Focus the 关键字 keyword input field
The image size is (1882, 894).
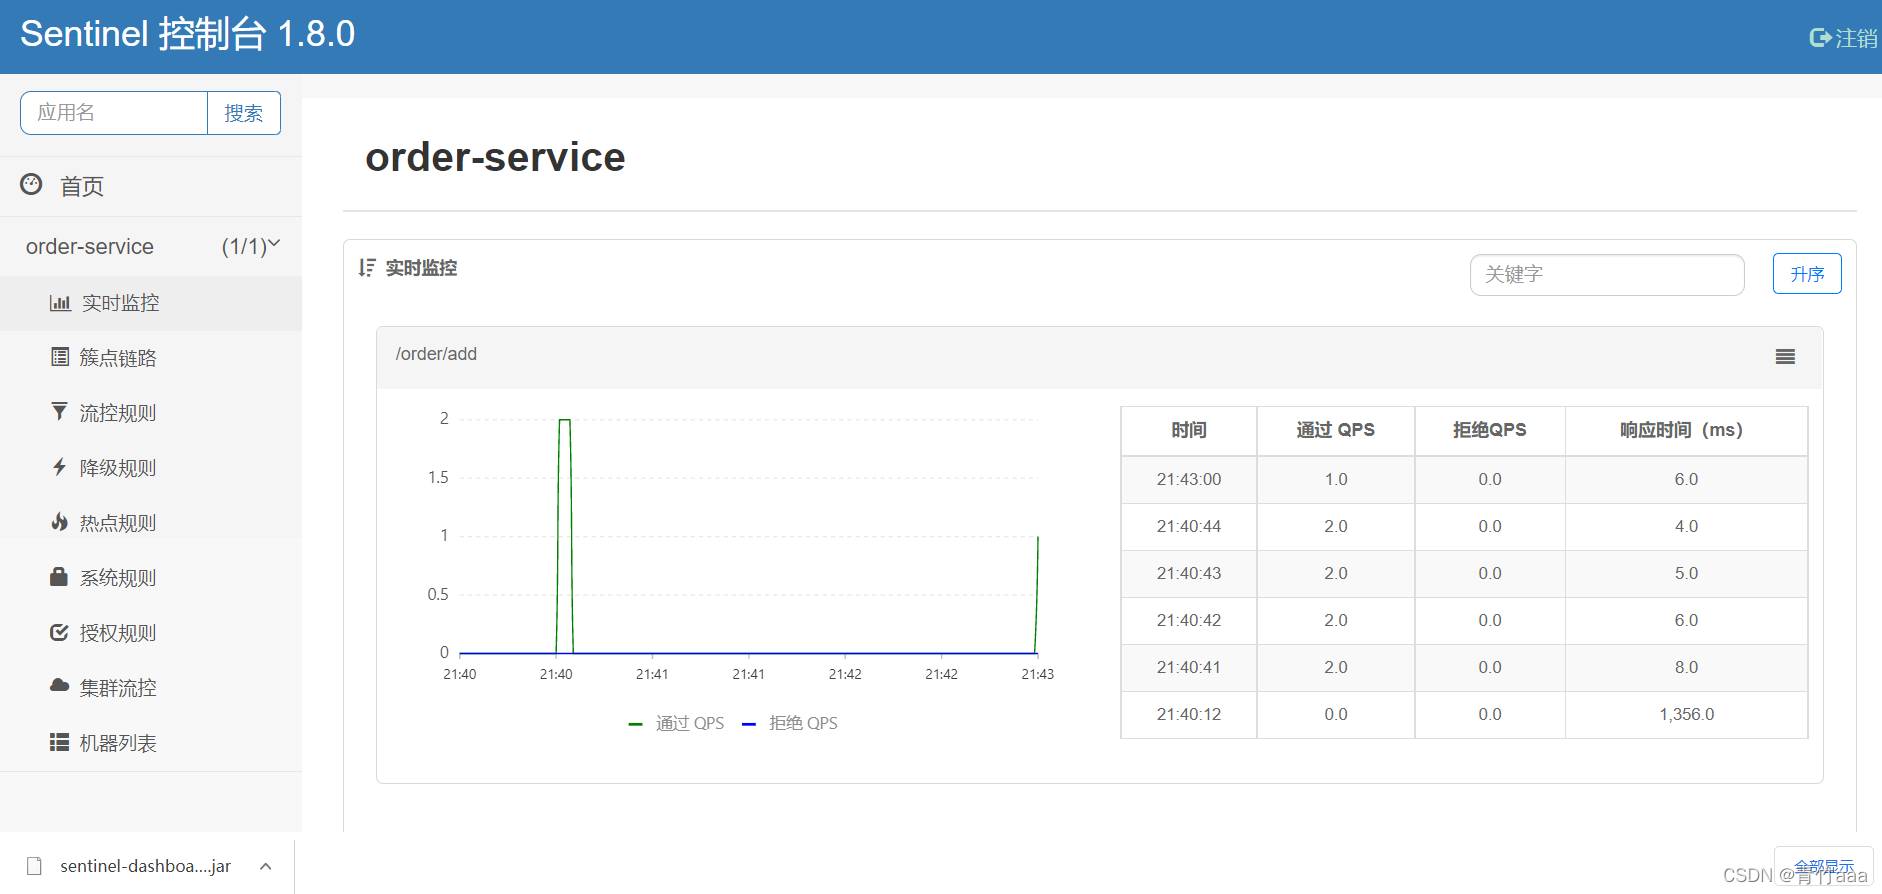(1607, 274)
